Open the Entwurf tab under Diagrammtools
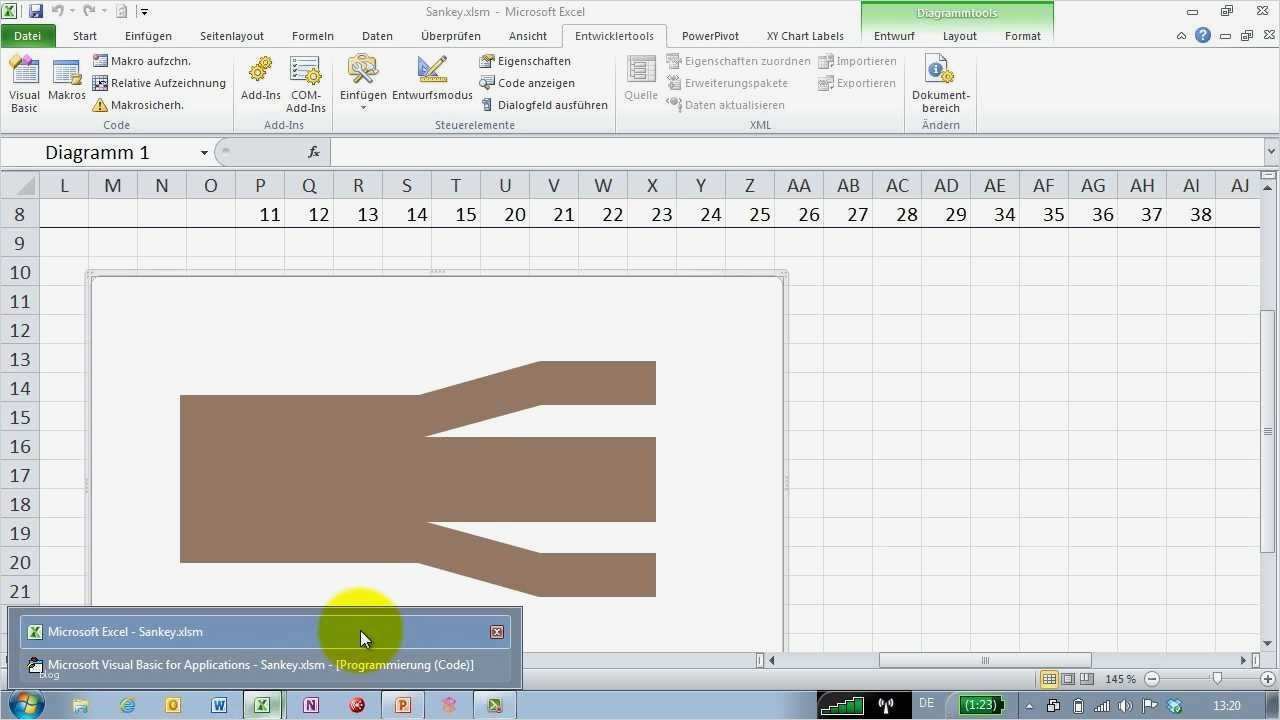Viewport: 1280px width, 720px height. click(893, 36)
